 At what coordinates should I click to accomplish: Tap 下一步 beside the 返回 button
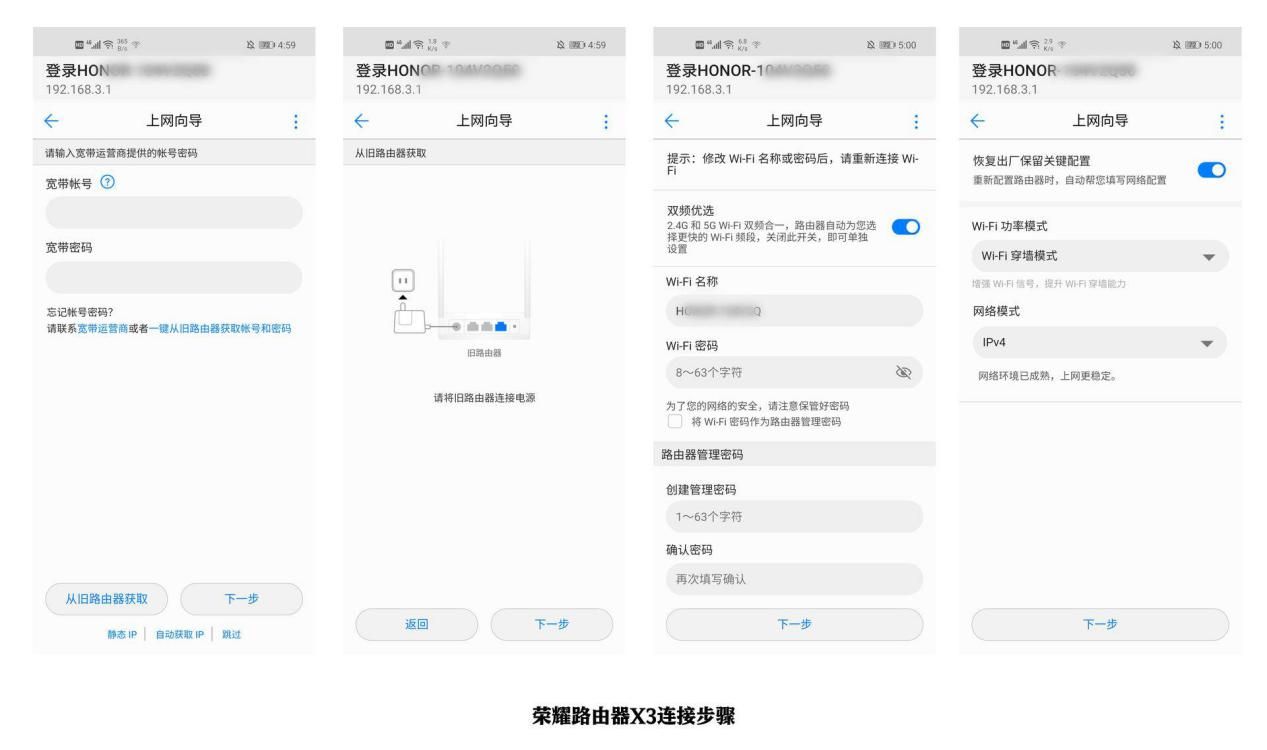pos(550,624)
